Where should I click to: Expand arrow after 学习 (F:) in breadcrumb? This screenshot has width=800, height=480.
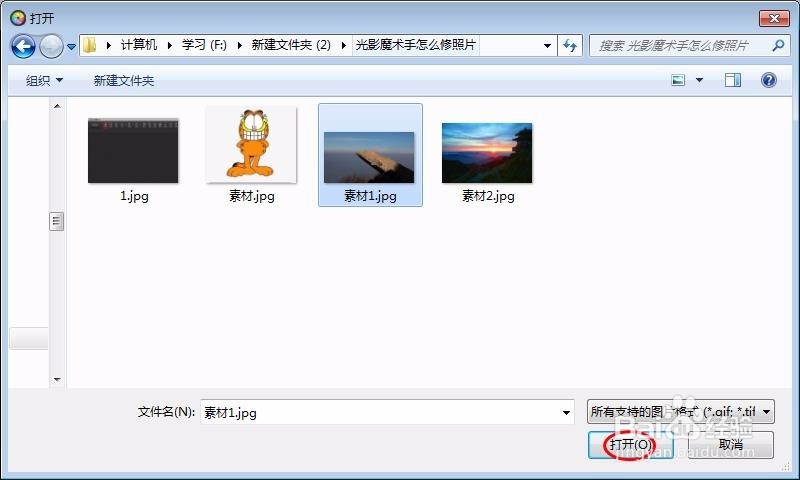coord(239,45)
